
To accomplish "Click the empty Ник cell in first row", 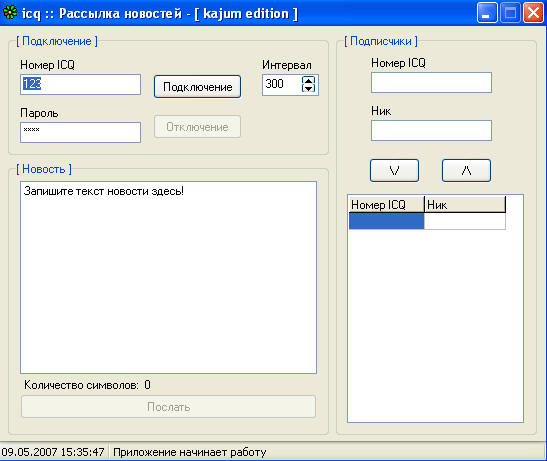I will 465,221.
